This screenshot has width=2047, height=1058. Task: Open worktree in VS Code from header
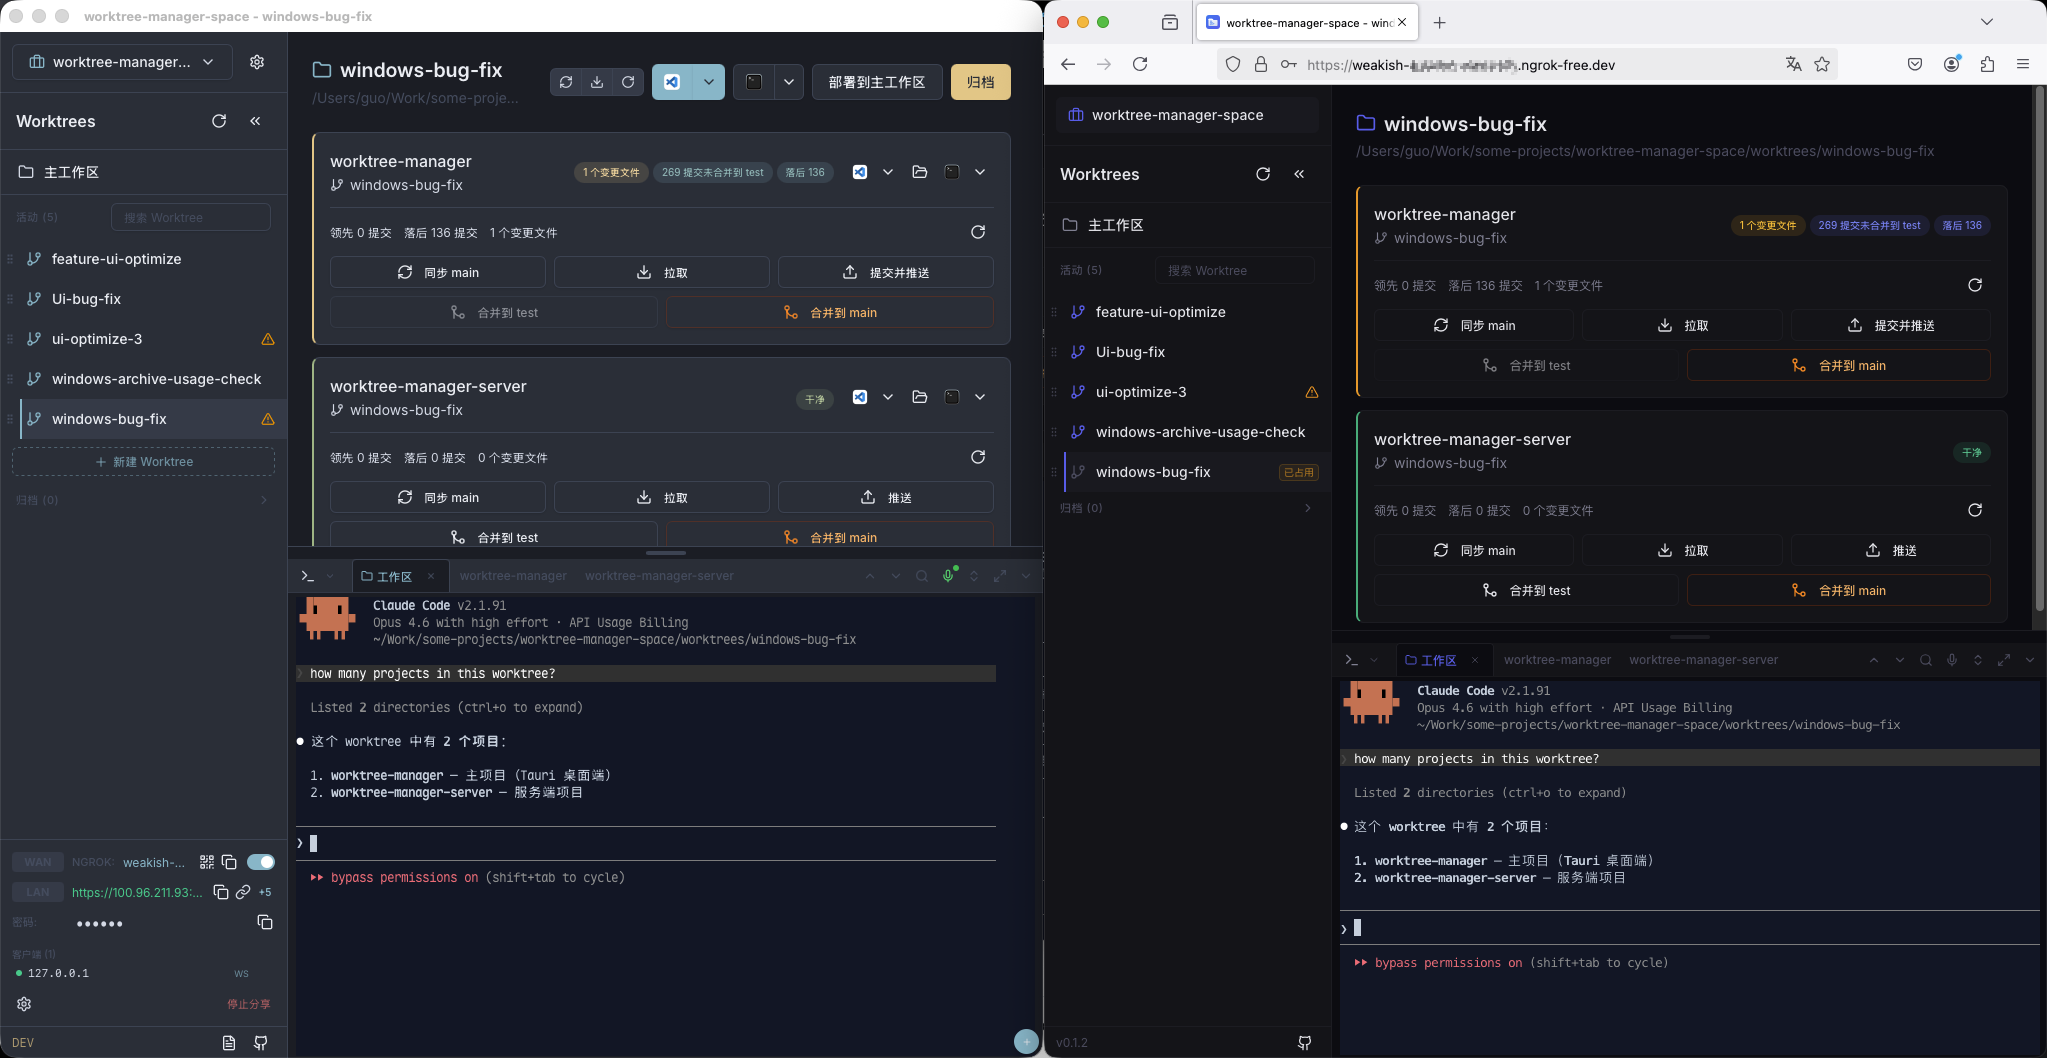pyautogui.click(x=672, y=82)
